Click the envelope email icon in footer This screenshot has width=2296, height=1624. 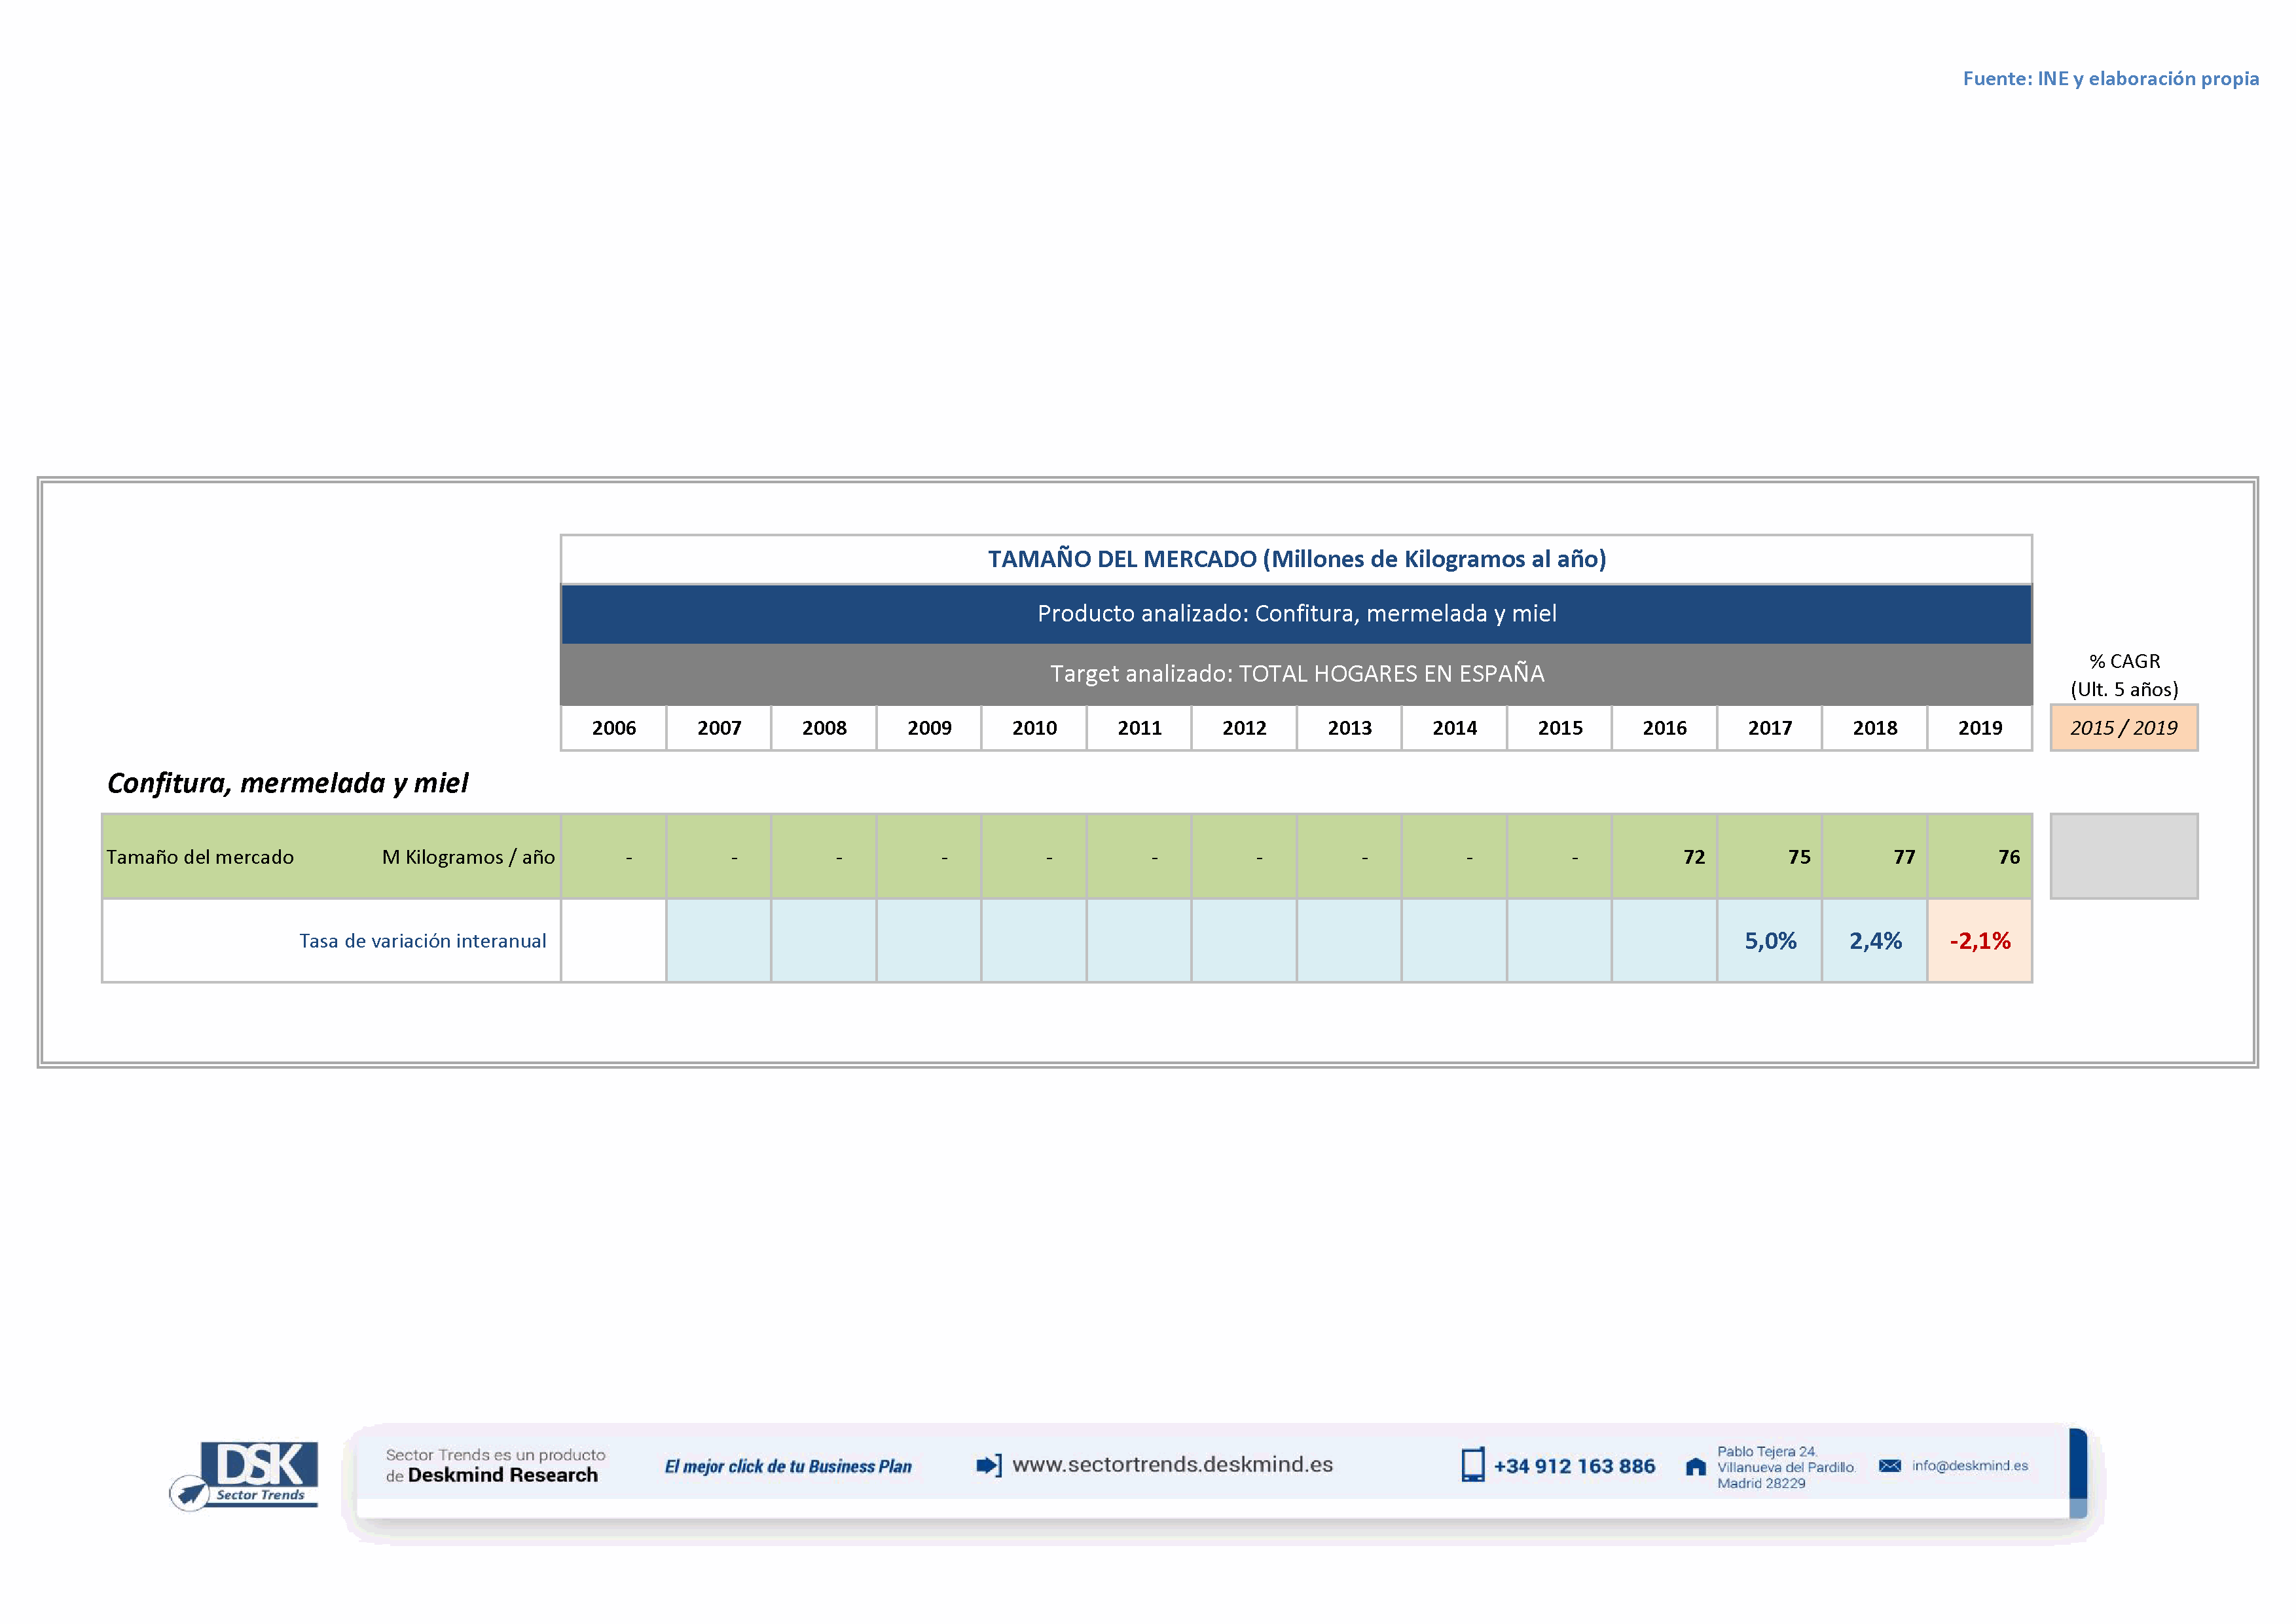tap(1889, 1466)
